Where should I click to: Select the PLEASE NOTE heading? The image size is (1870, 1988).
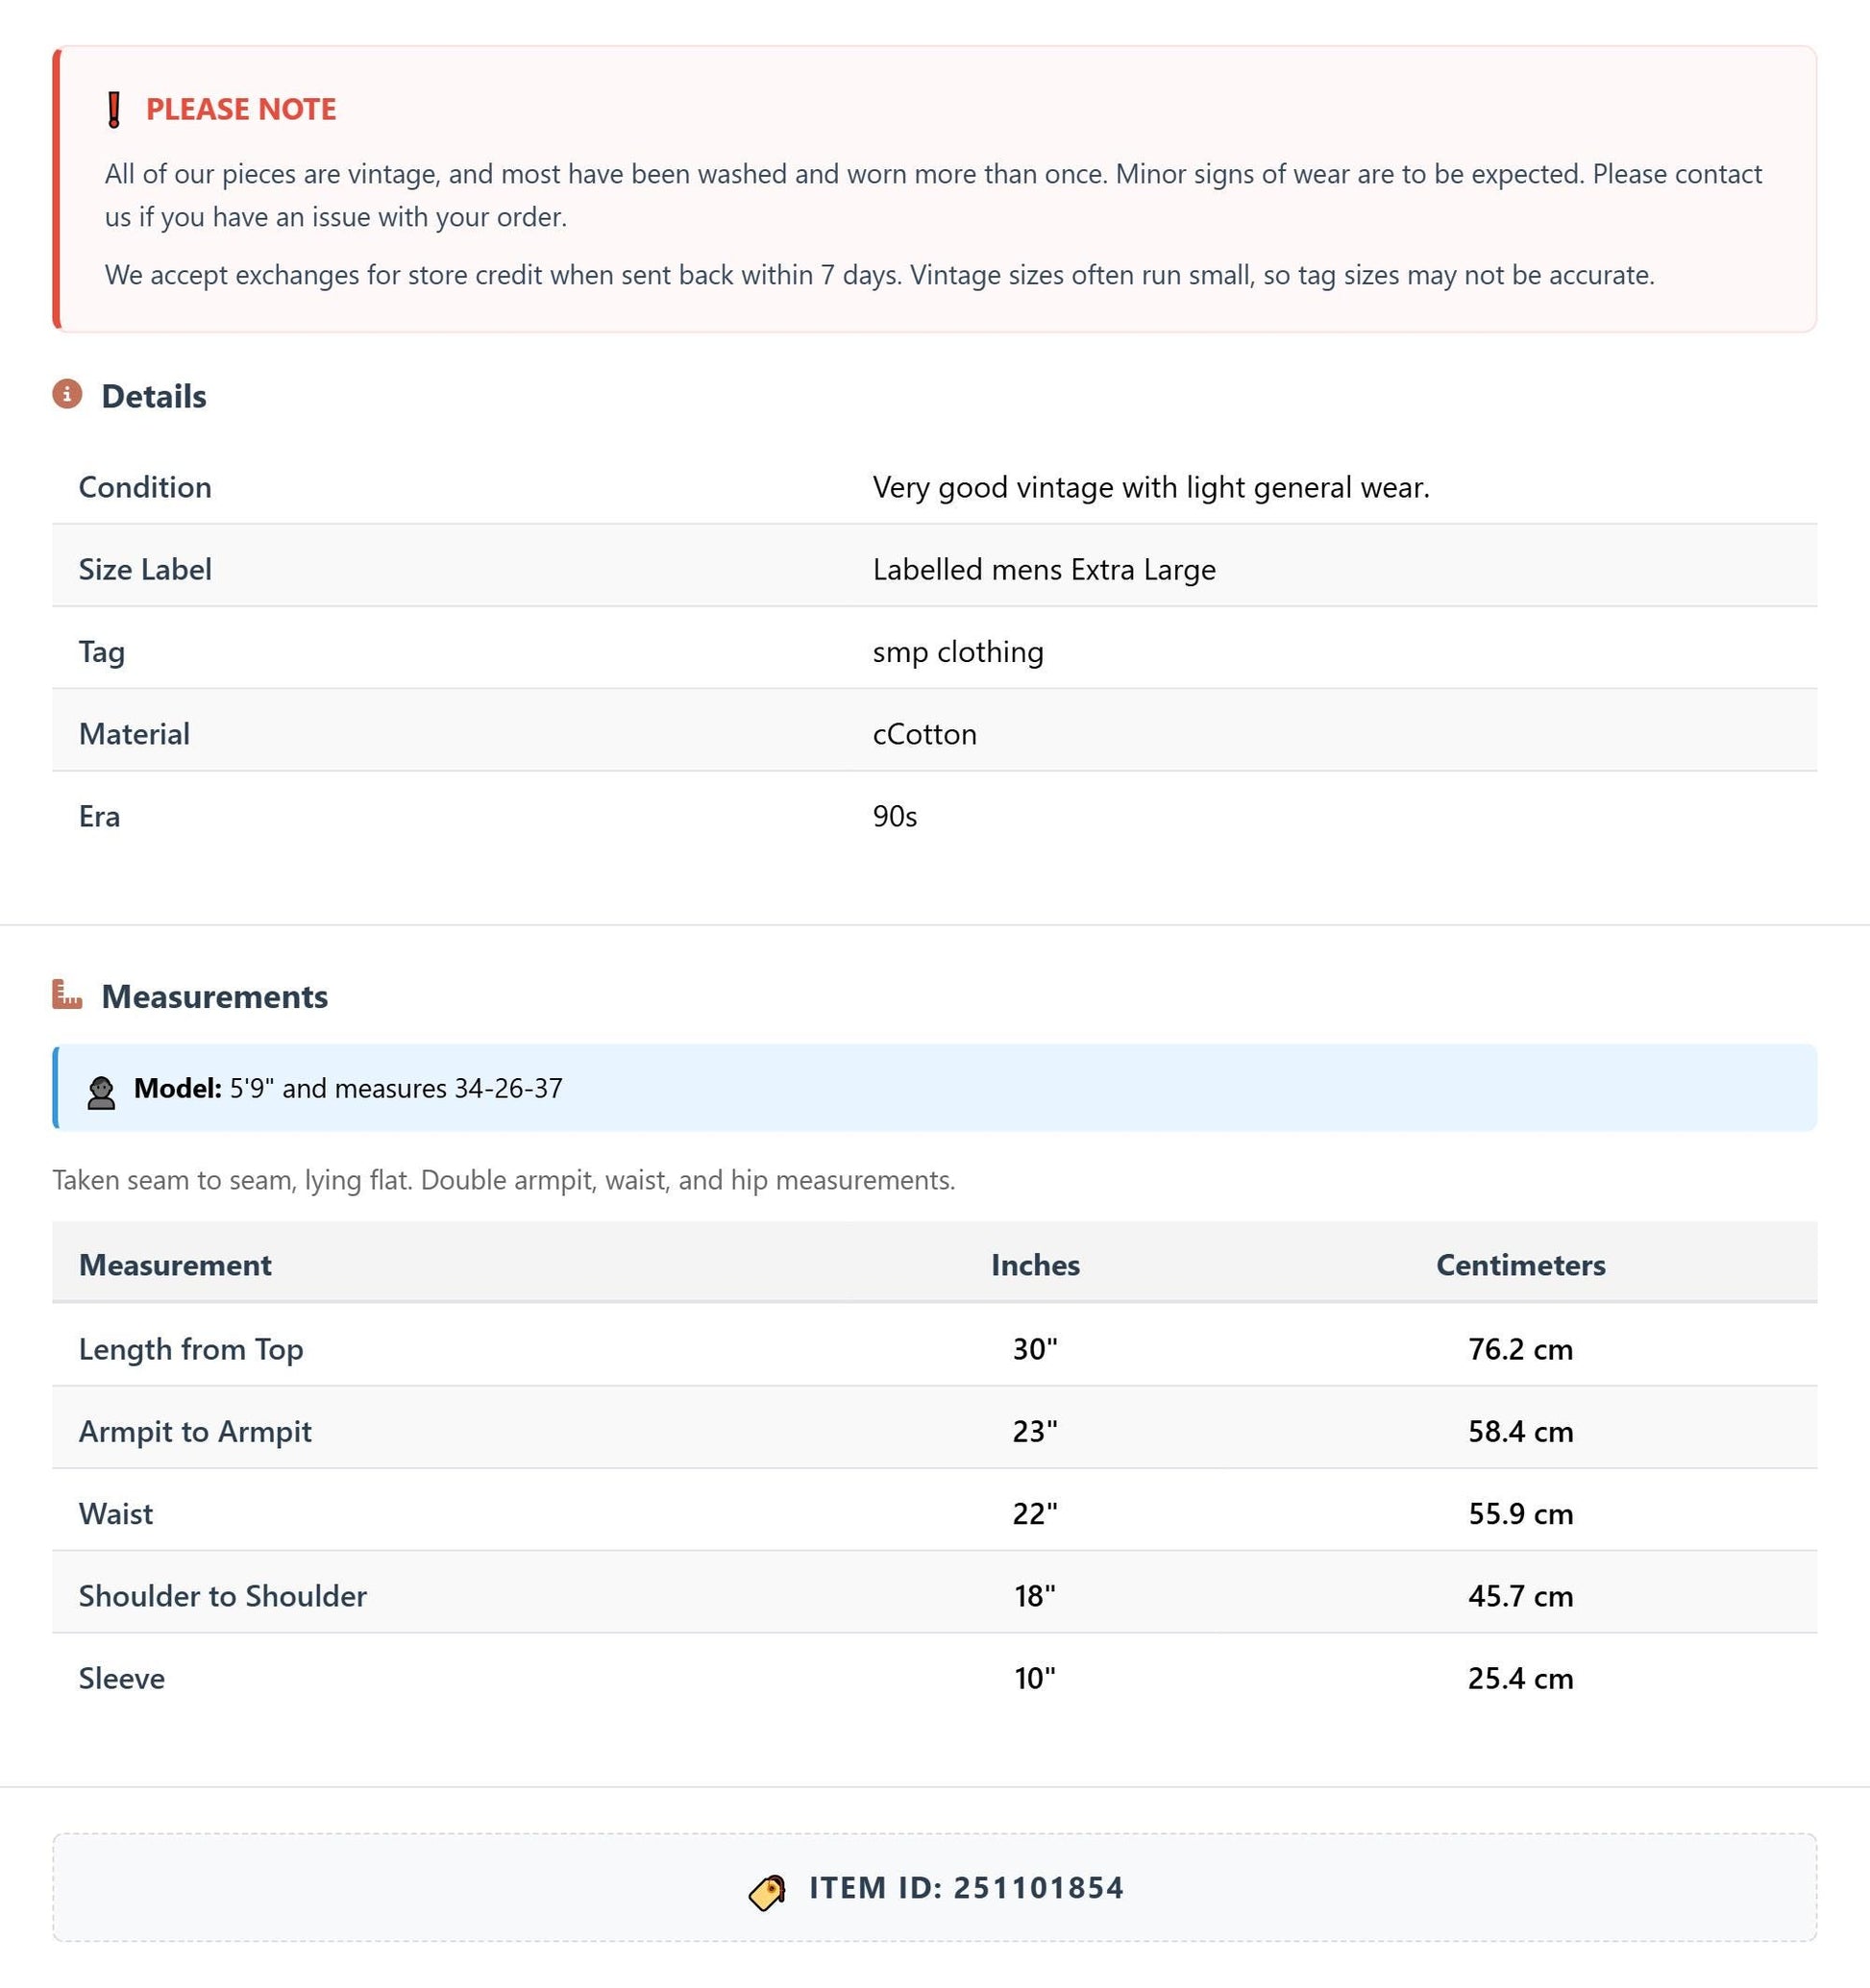[x=241, y=109]
